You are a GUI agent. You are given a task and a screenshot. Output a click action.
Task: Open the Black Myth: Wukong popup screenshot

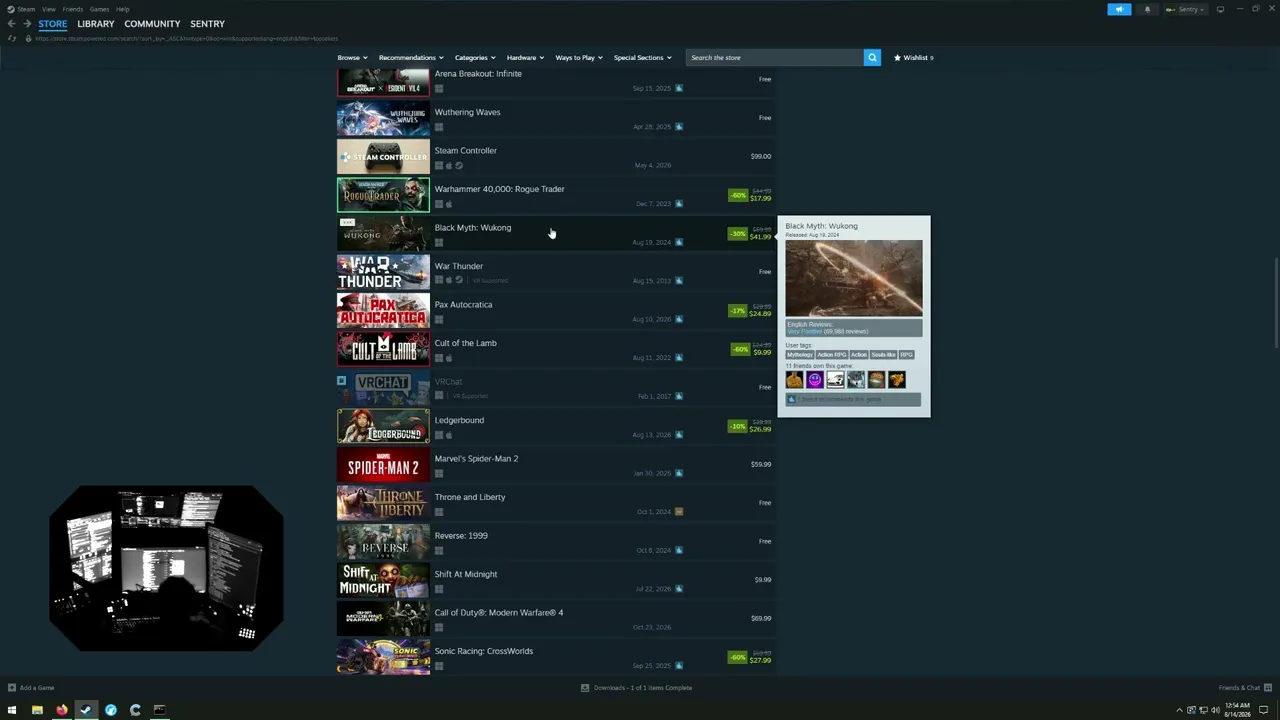point(854,278)
